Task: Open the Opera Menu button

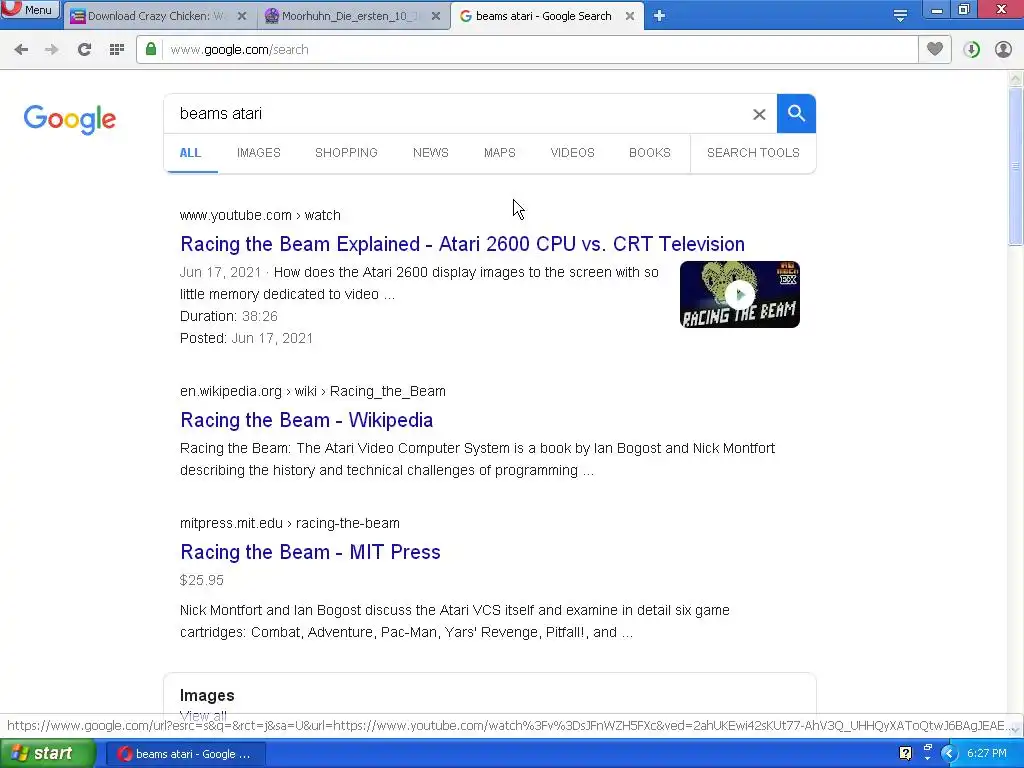Action: point(30,10)
